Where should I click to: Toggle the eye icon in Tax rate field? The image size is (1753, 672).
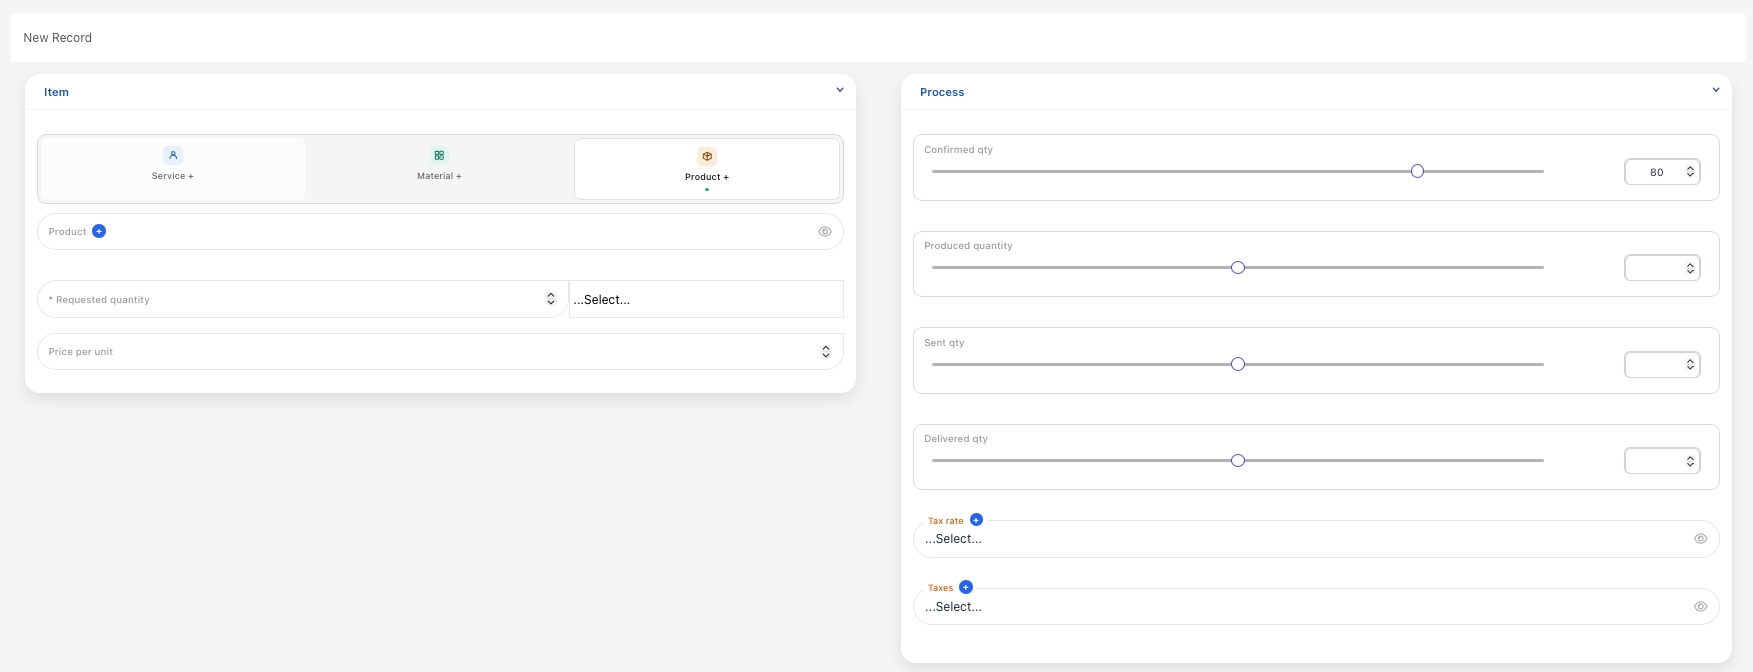coord(1700,539)
